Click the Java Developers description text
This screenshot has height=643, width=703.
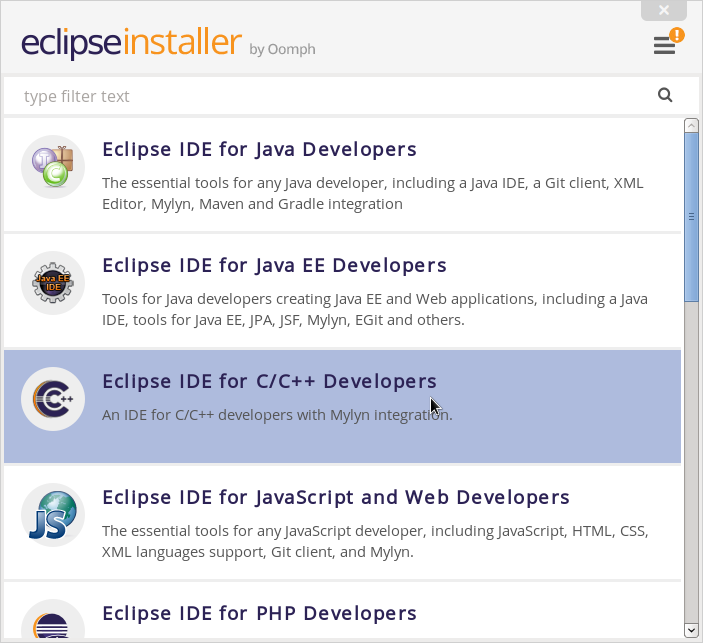tap(373, 193)
